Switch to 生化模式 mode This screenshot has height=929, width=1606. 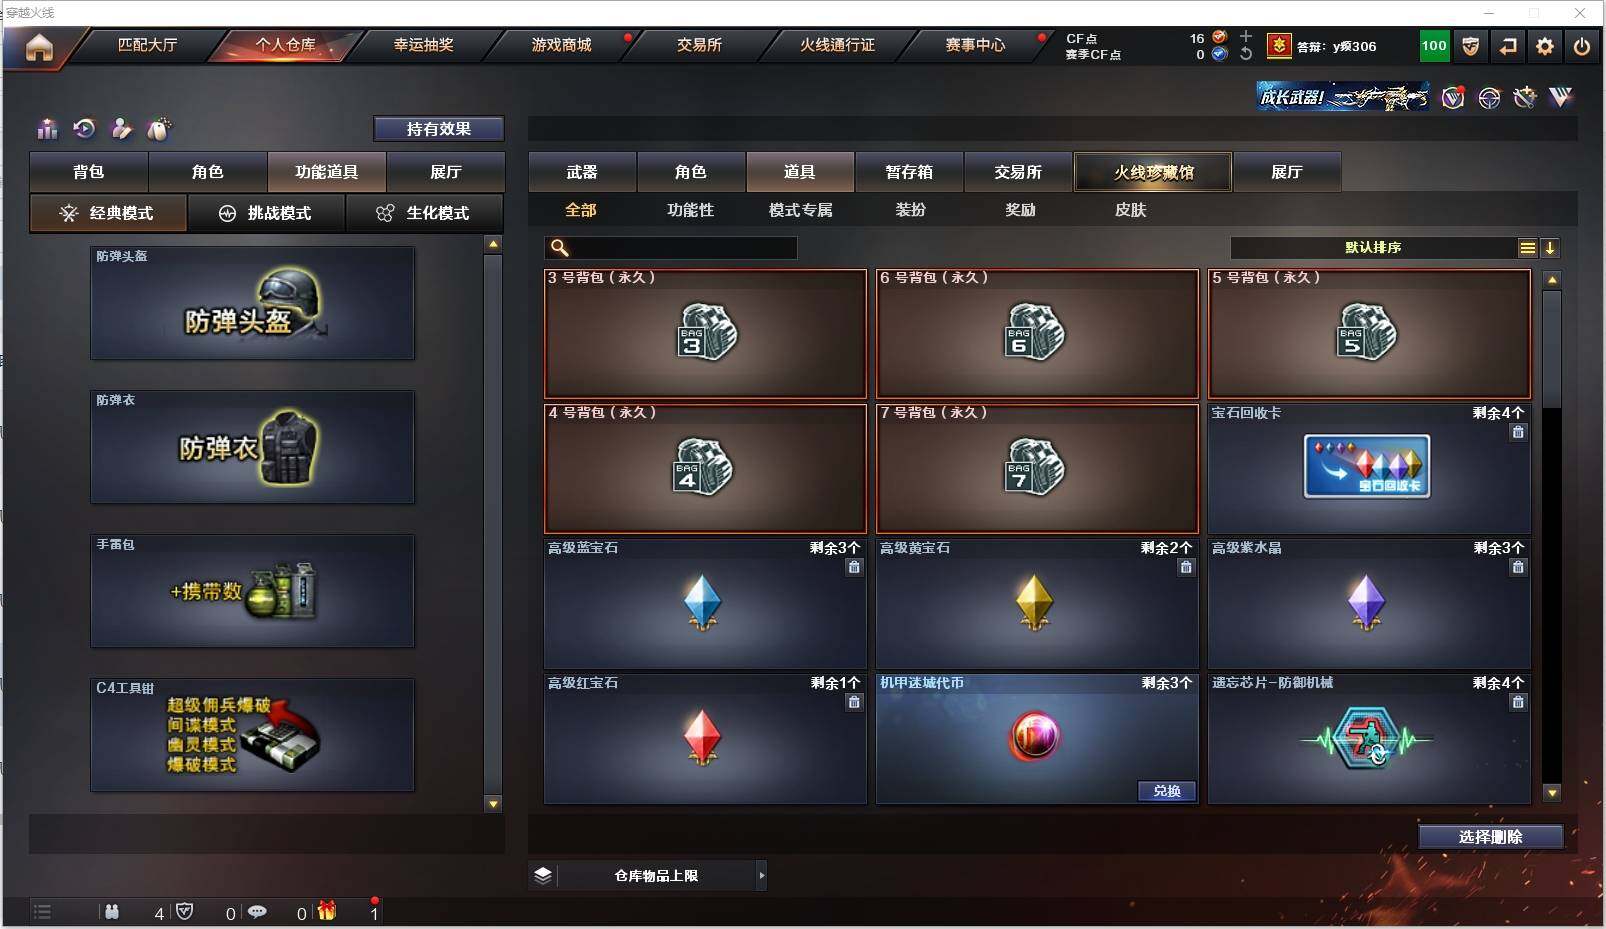(x=424, y=213)
